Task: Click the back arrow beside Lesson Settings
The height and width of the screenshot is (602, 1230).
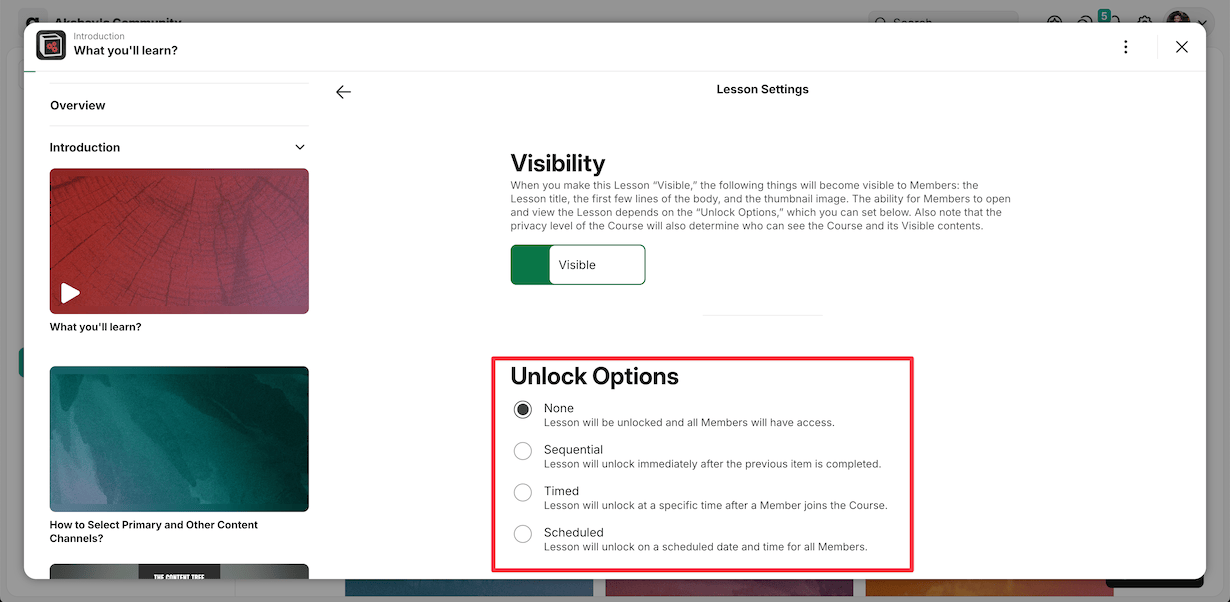Action: click(x=343, y=92)
